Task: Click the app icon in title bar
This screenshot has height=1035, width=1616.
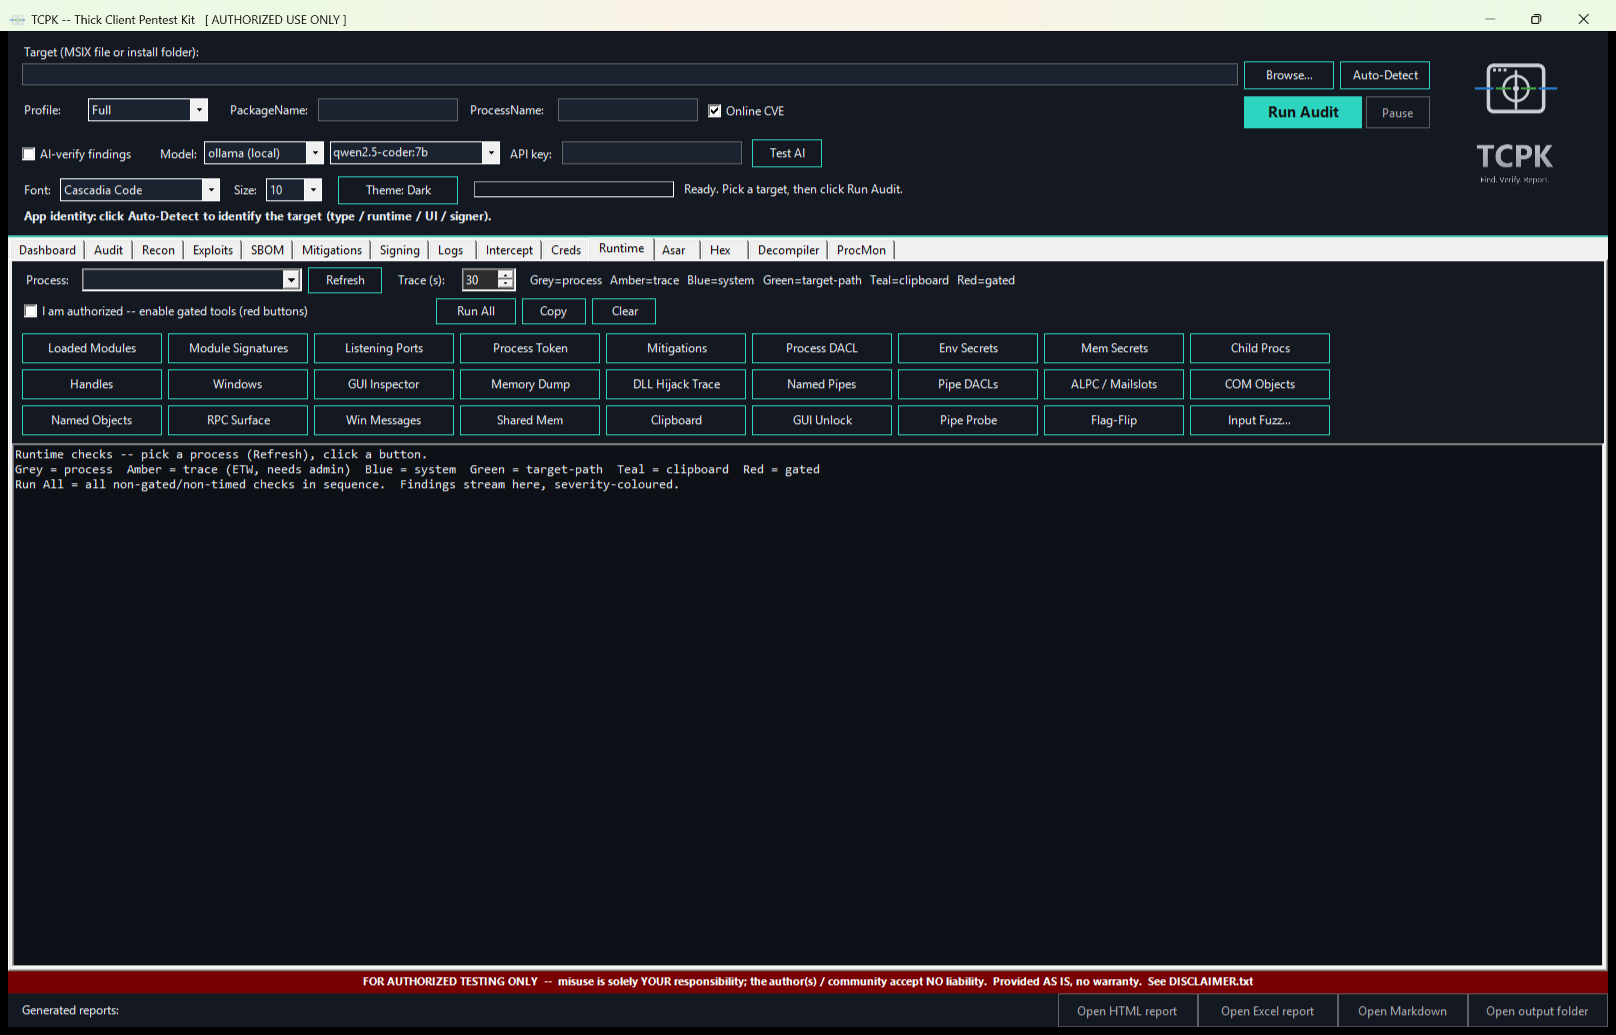Action: click(17, 19)
